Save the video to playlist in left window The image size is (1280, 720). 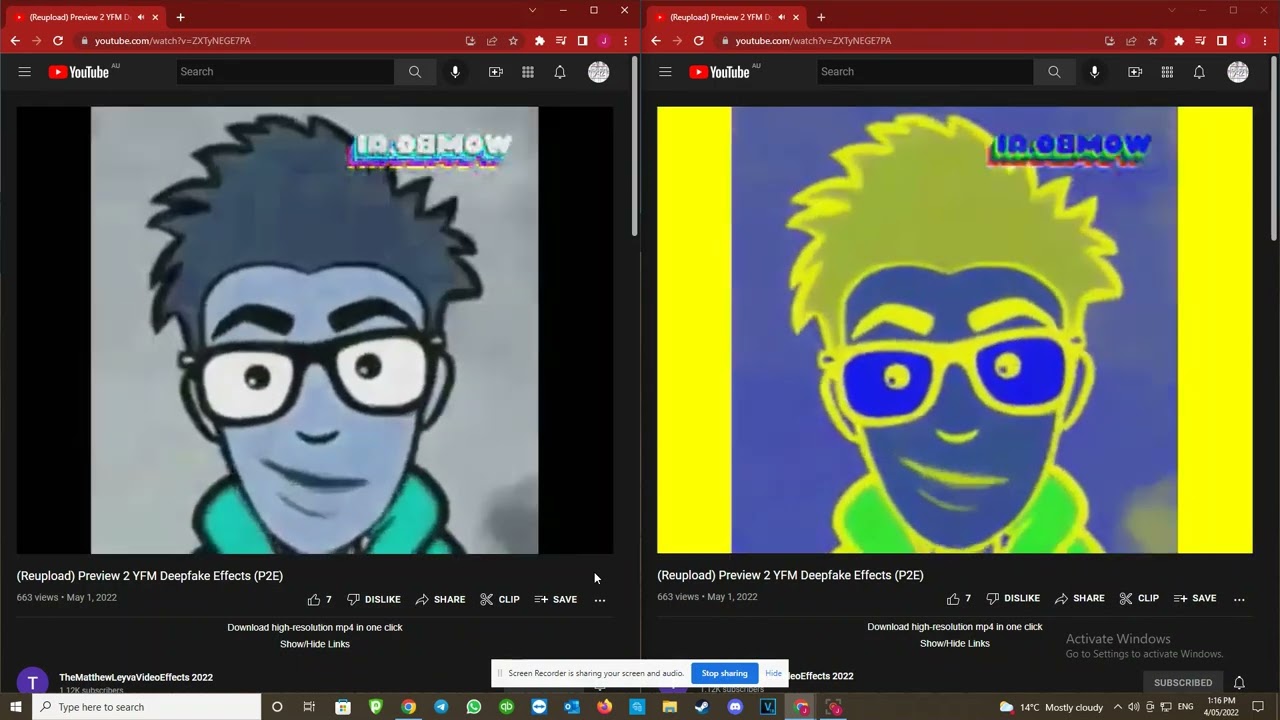[x=556, y=600]
